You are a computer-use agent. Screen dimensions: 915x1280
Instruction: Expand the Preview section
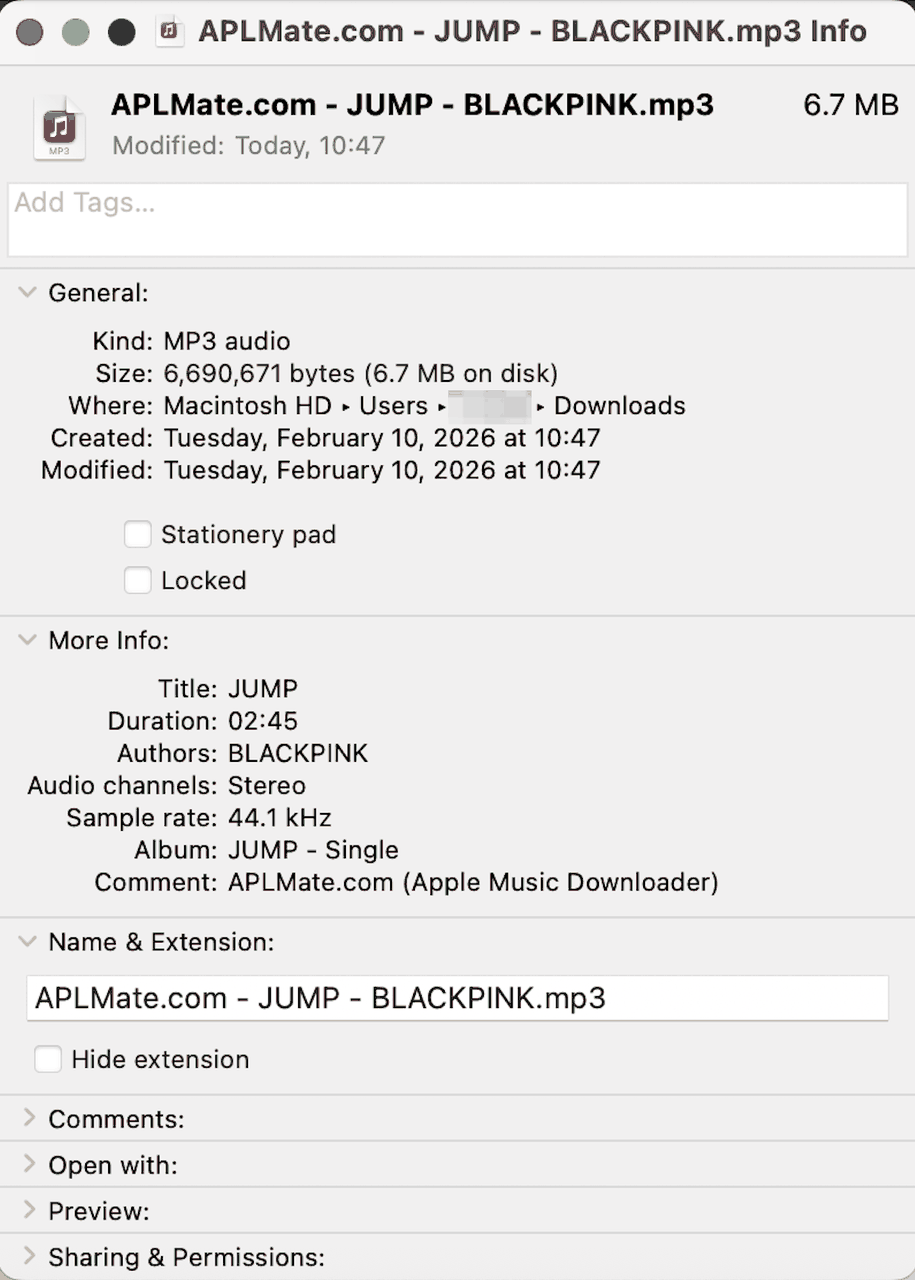tap(30, 1211)
